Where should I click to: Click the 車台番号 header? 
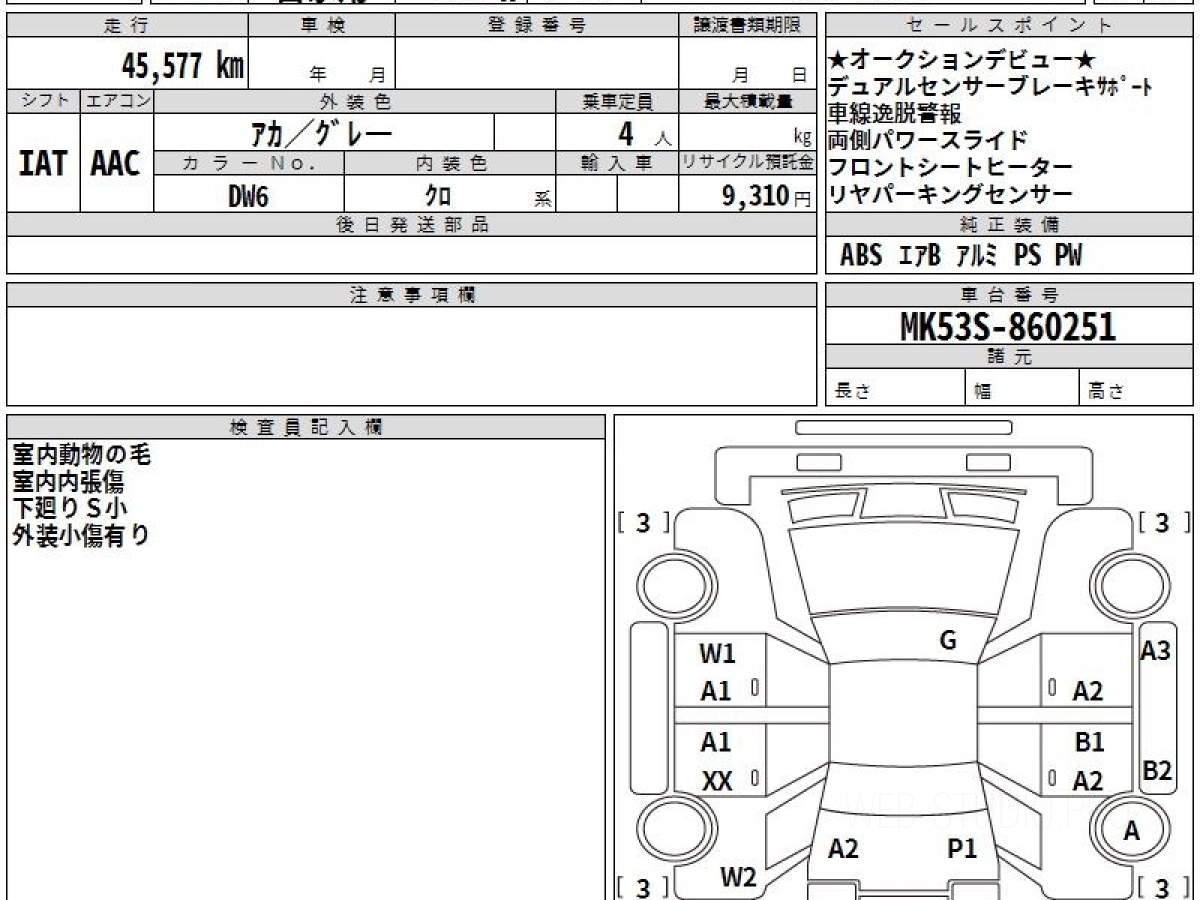pos(1009,295)
